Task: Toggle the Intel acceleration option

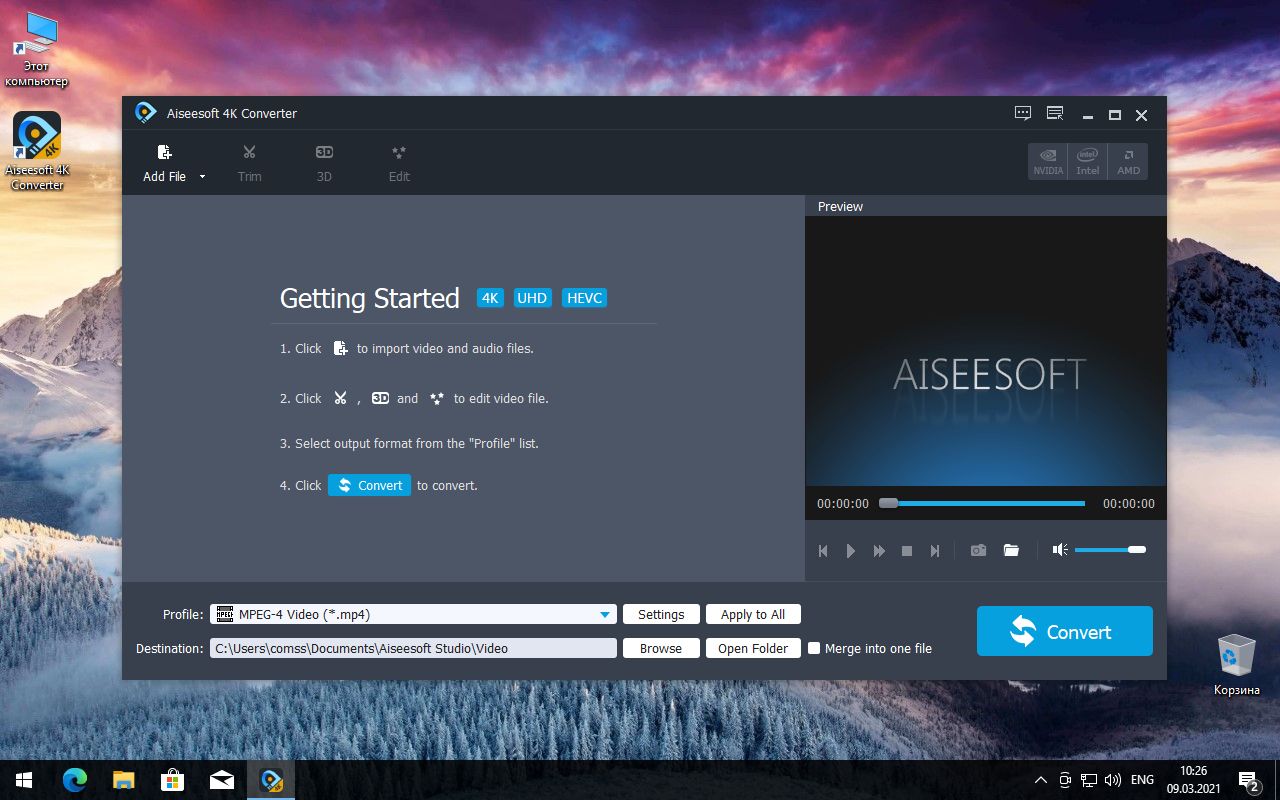Action: point(1087,161)
